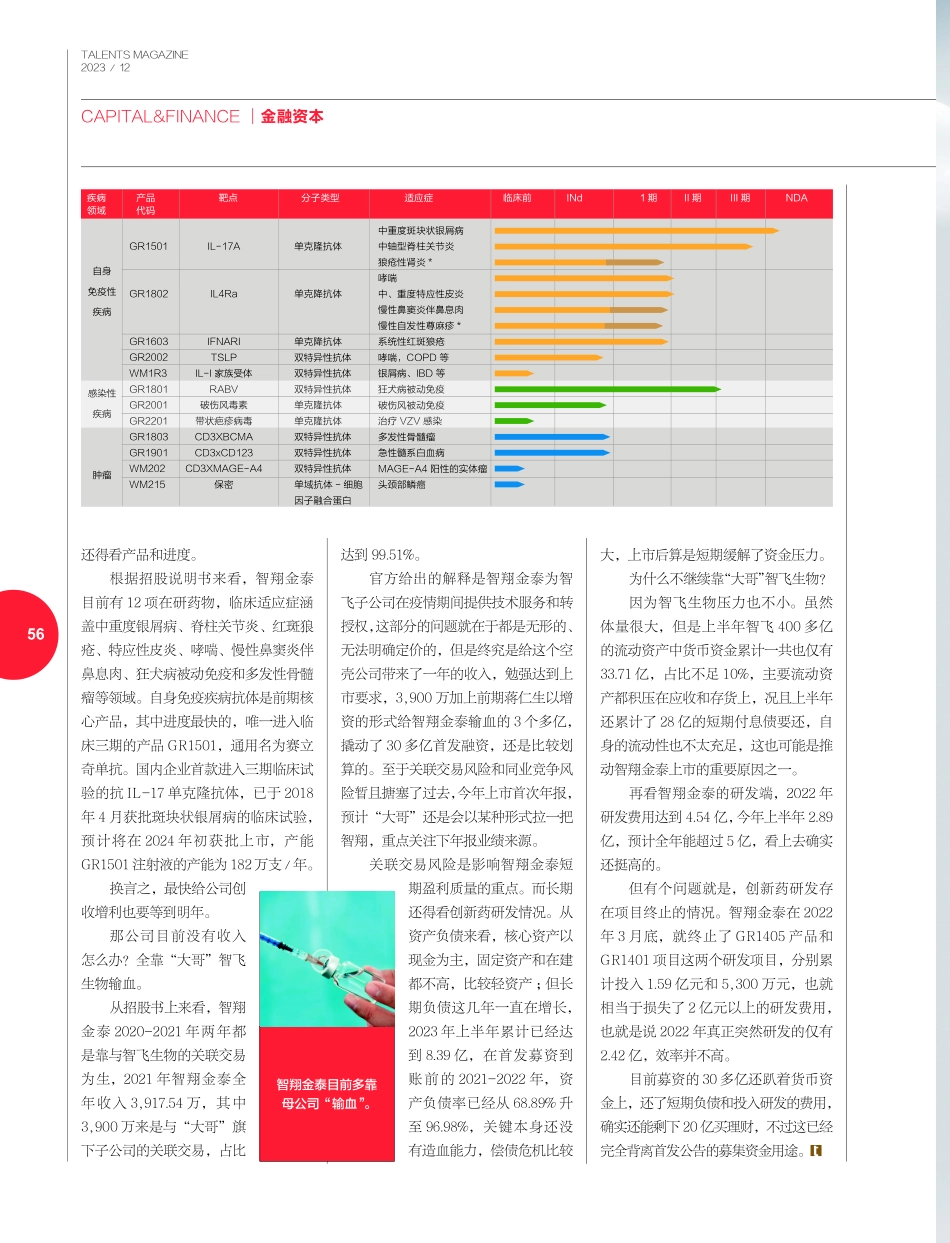This screenshot has height=1243, width=950.
Task: Expand the NDA column header
Action: click(796, 201)
